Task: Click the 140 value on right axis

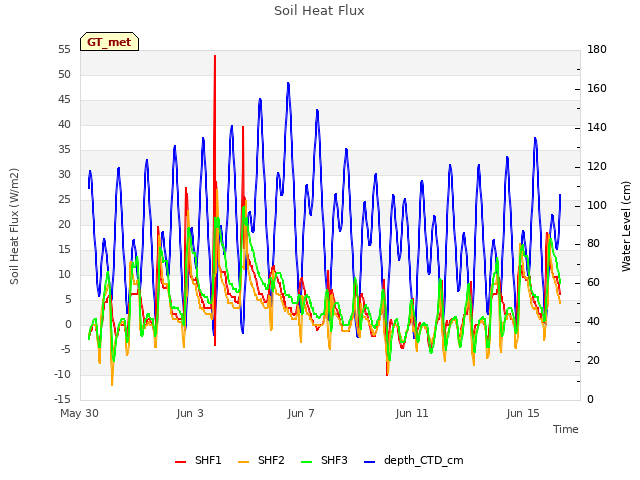Action: pos(597,128)
